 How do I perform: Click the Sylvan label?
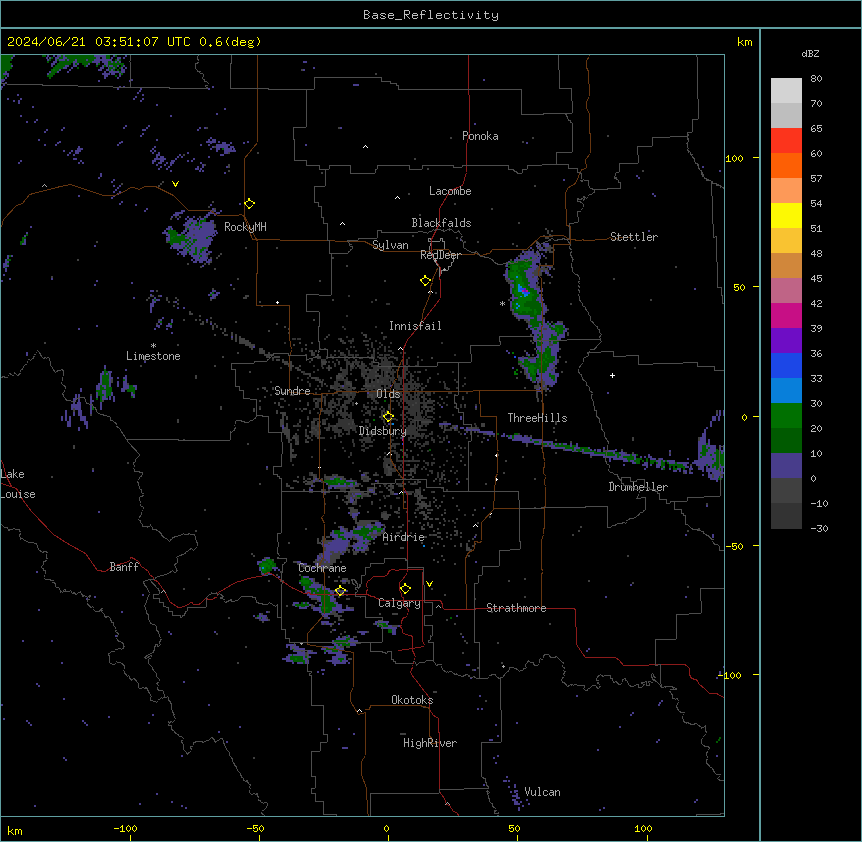click(390, 245)
